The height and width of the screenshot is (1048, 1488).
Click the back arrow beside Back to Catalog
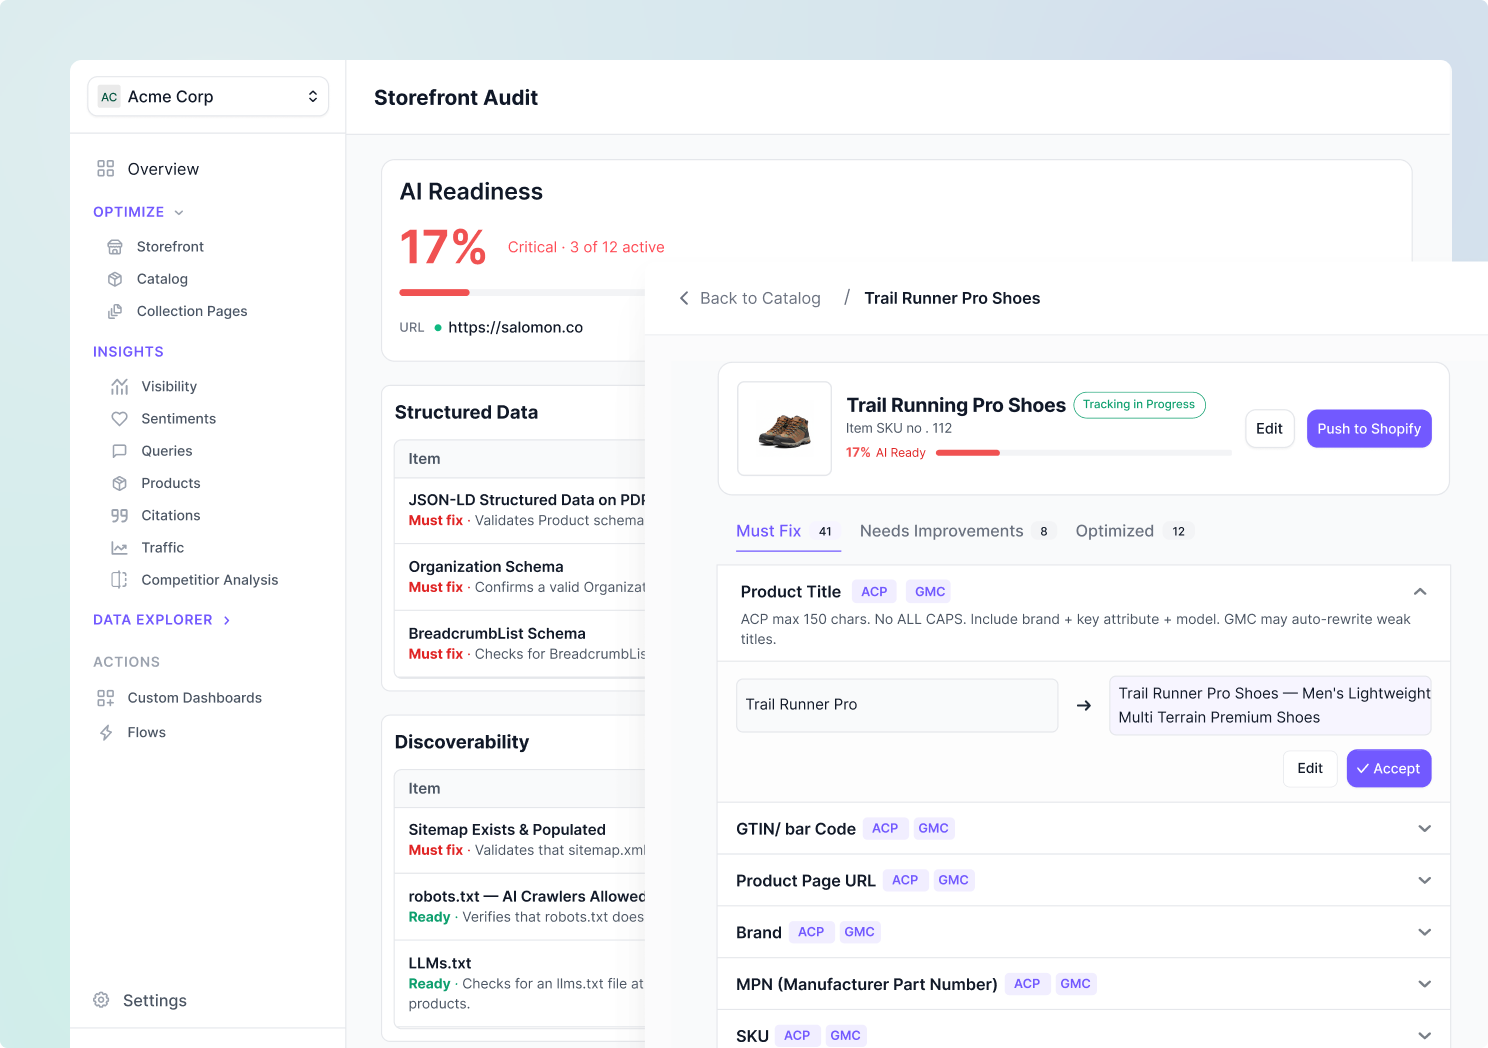[684, 298]
